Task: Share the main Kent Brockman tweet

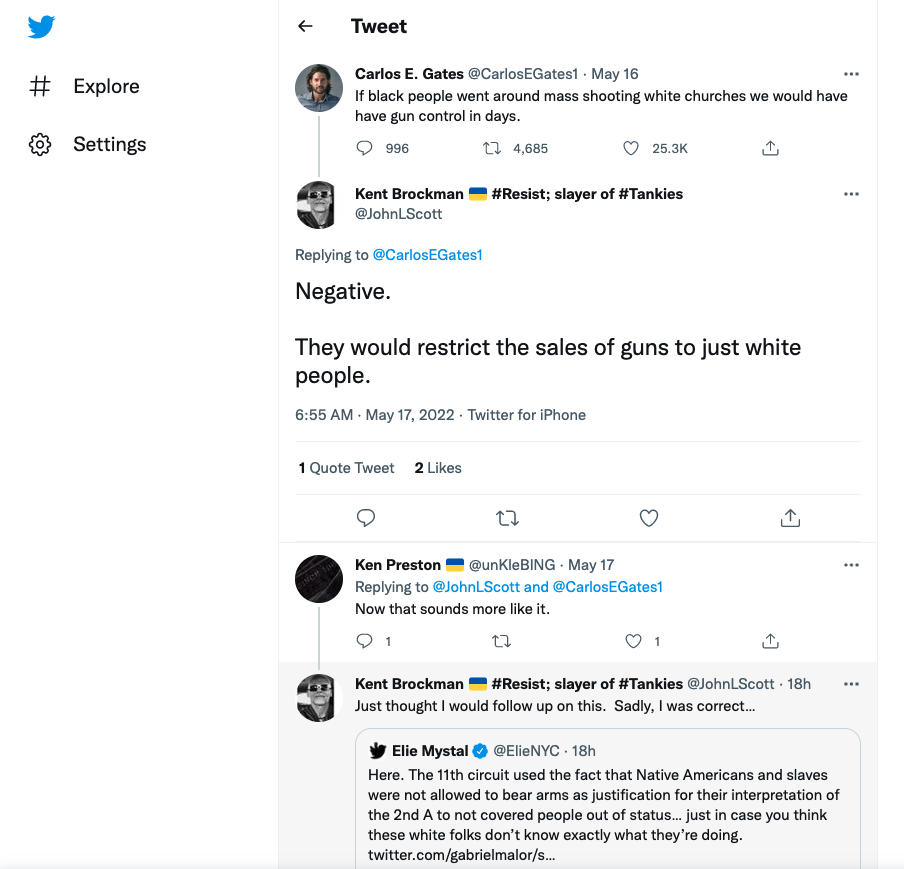Action: (790, 518)
